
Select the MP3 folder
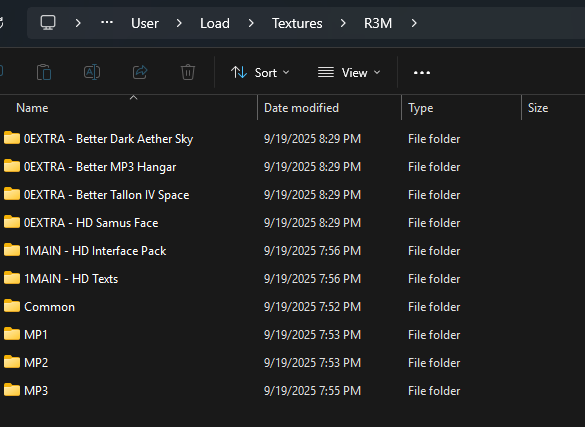(x=36, y=391)
